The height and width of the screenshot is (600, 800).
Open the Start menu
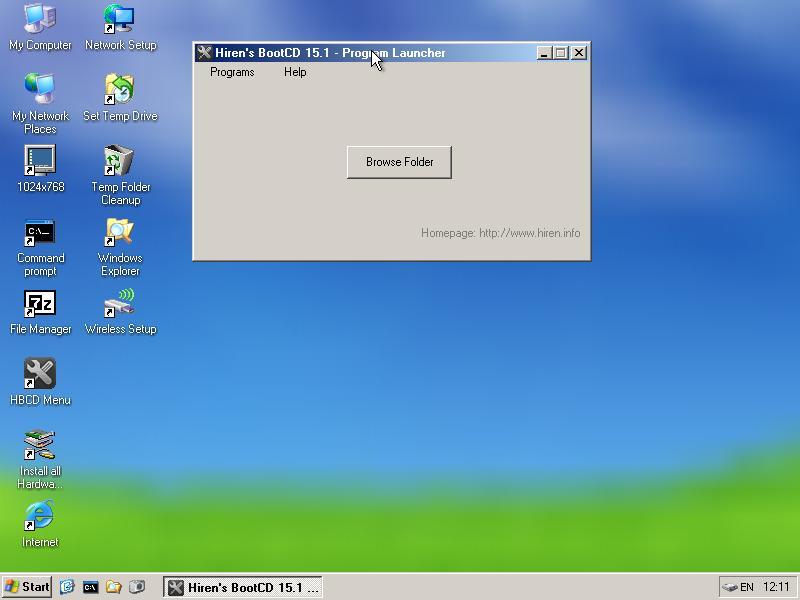pyautogui.click(x=27, y=587)
